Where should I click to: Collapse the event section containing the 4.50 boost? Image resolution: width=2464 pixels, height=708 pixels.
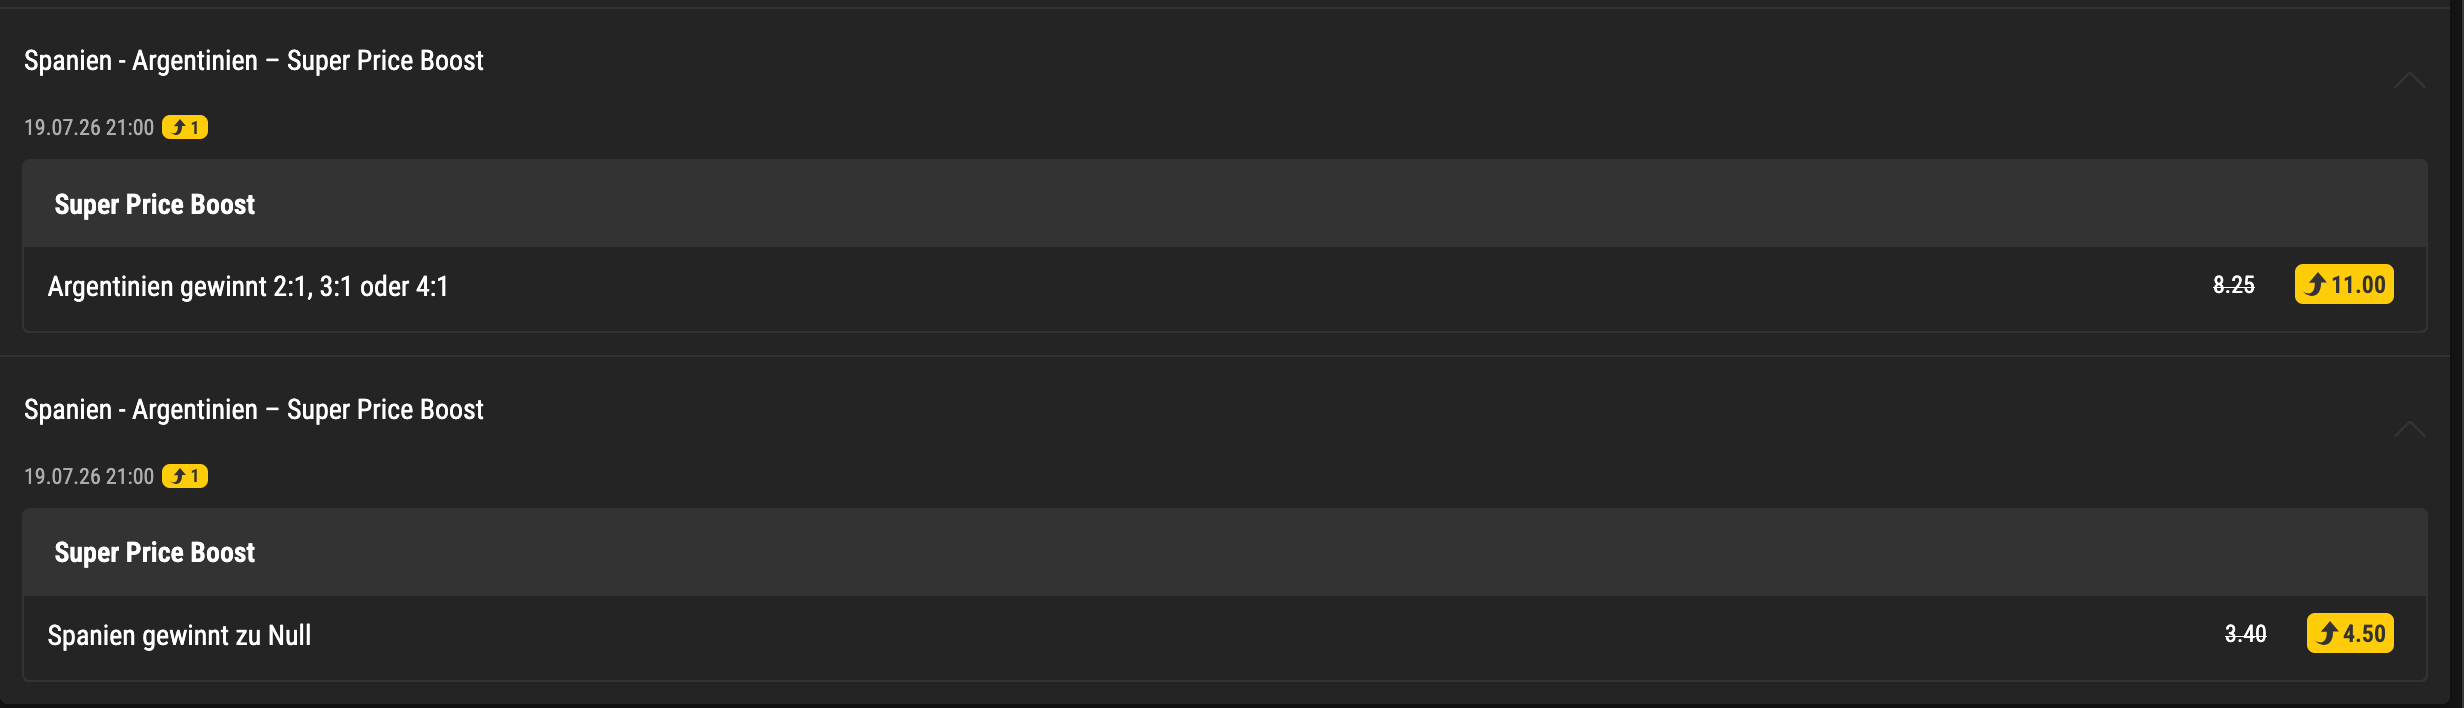point(2409,429)
